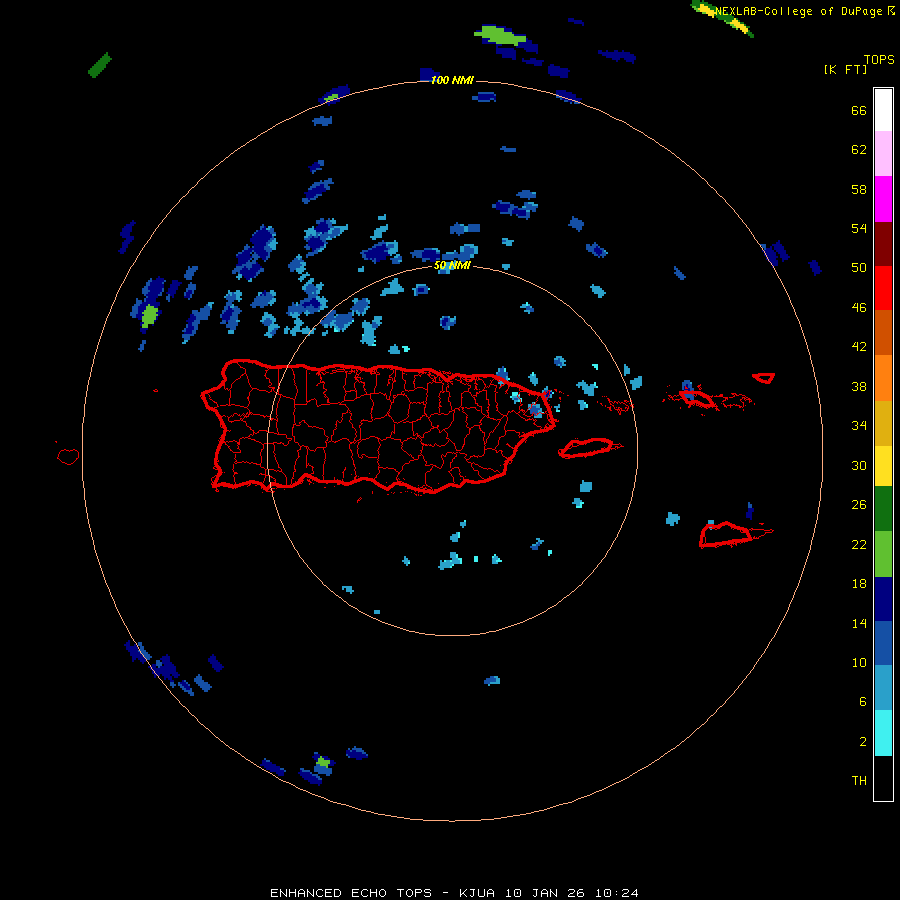This screenshot has height=900, width=900.
Task: Click the 'NEXLAB-College of DuPage' credit text
Action: (x=798, y=11)
